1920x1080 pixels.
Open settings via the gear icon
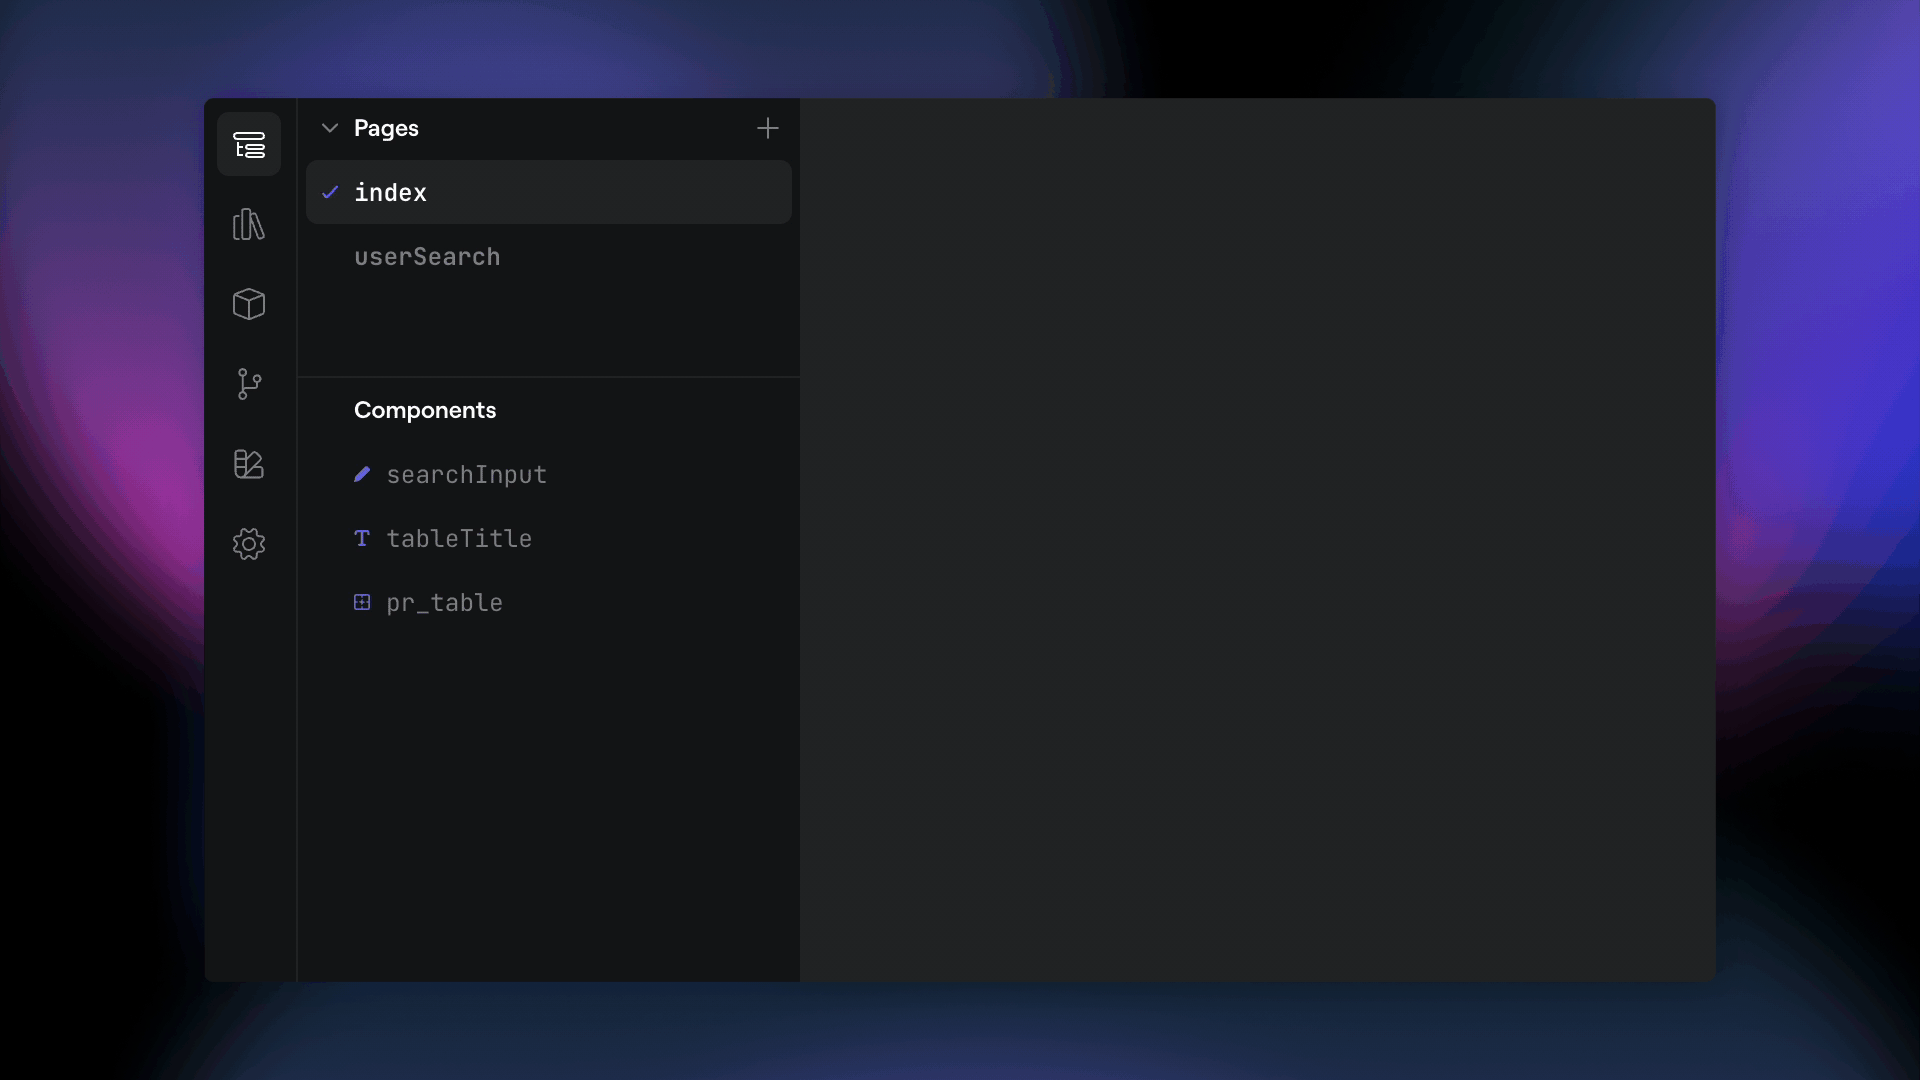point(249,544)
